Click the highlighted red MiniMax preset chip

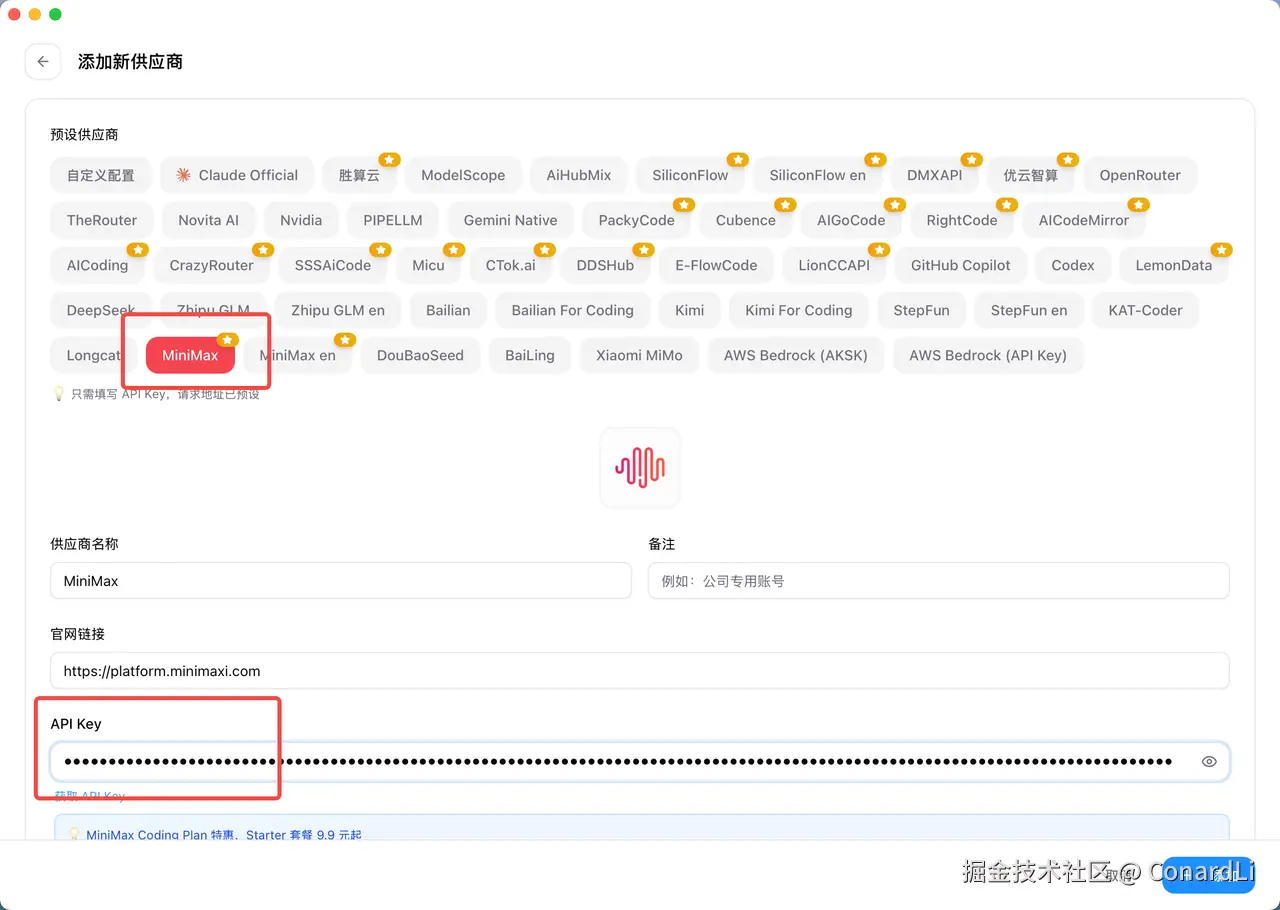tap(190, 355)
